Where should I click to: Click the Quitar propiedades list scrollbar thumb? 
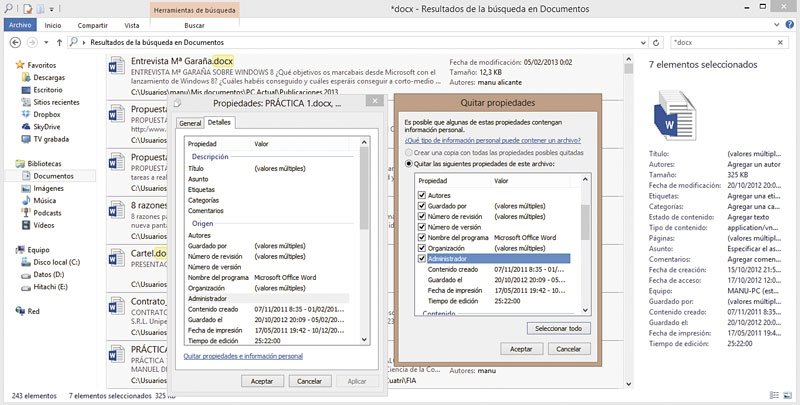585,222
